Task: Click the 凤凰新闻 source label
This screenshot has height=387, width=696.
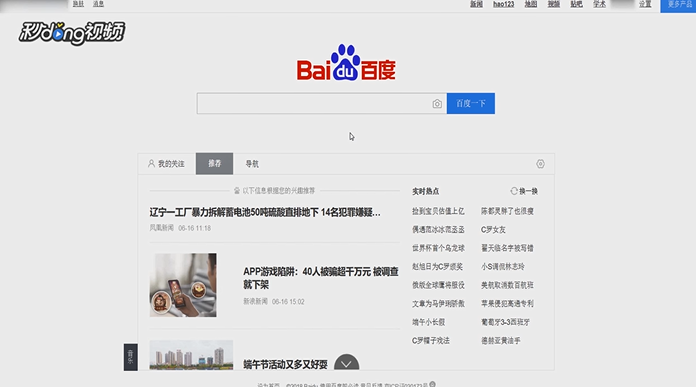Action: [162, 228]
